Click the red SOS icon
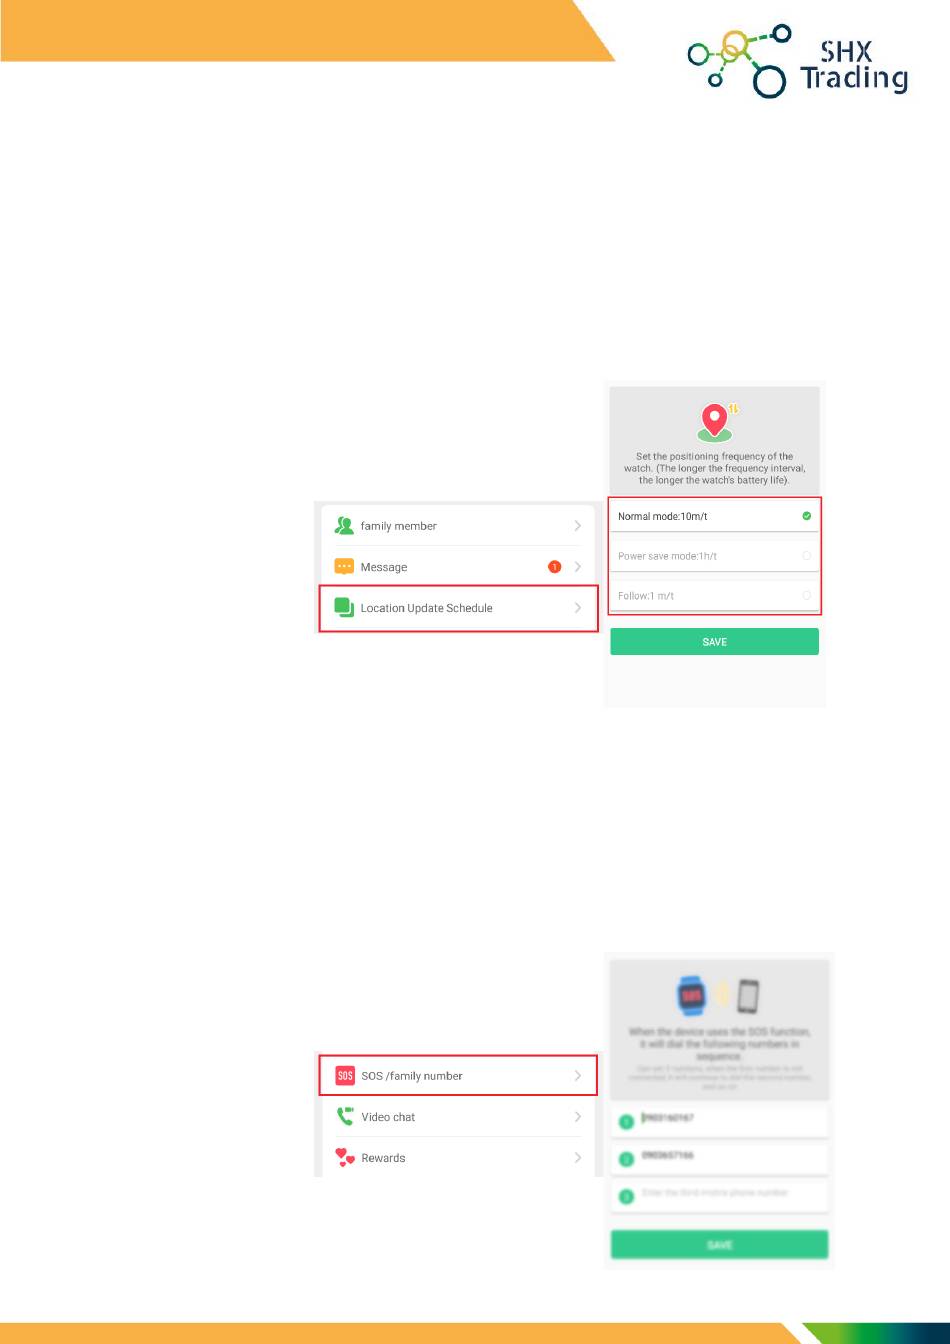This screenshot has height=1344, width=950. (345, 1076)
